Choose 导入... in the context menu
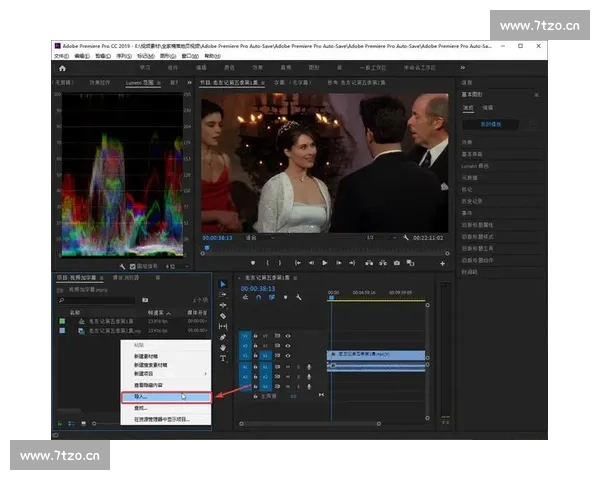Screen dimensions: 600x480 (141, 397)
